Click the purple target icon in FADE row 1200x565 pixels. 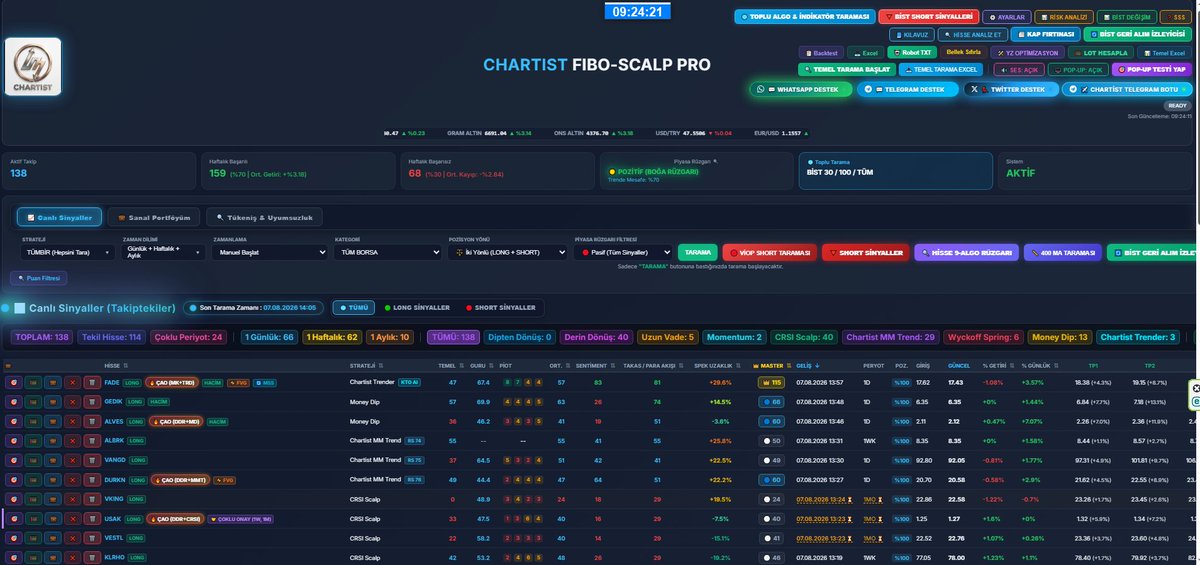[14, 382]
